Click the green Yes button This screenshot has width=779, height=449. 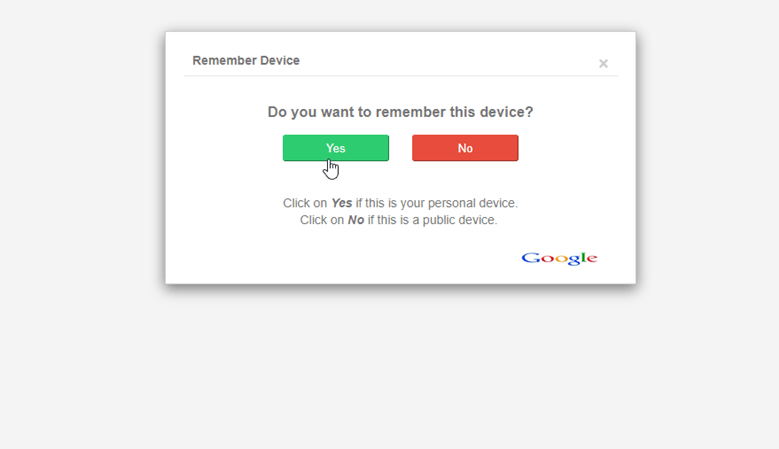point(336,148)
